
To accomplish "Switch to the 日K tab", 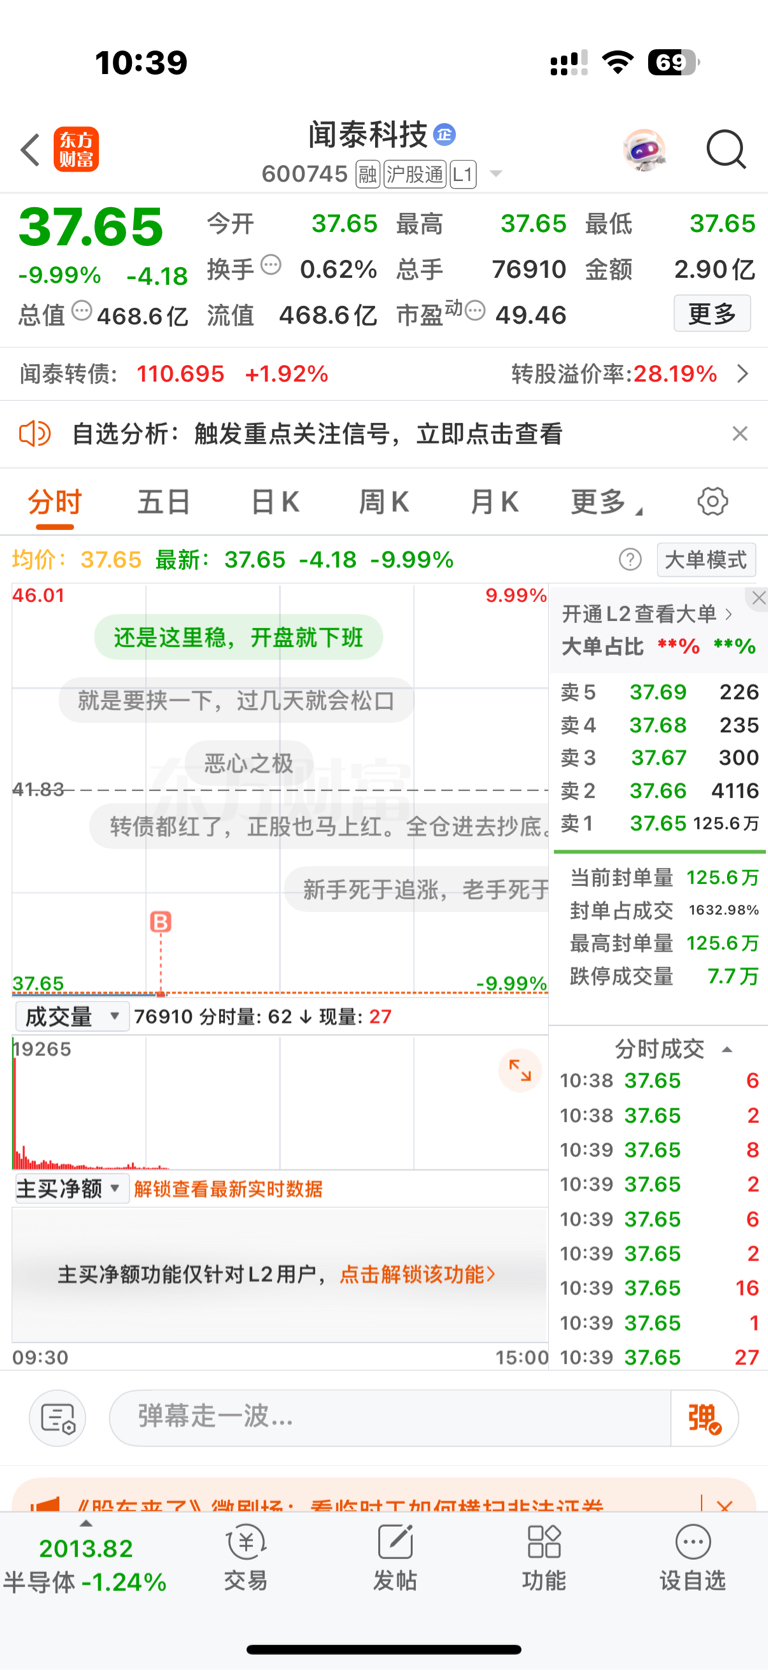I will click(x=274, y=502).
